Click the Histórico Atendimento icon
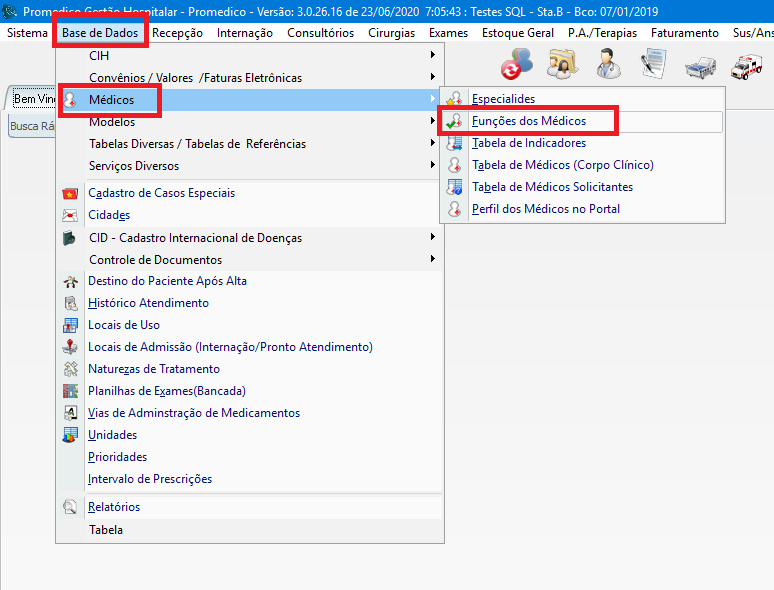This screenshot has width=774, height=590. pyautogui.click(x=71, y=303)
